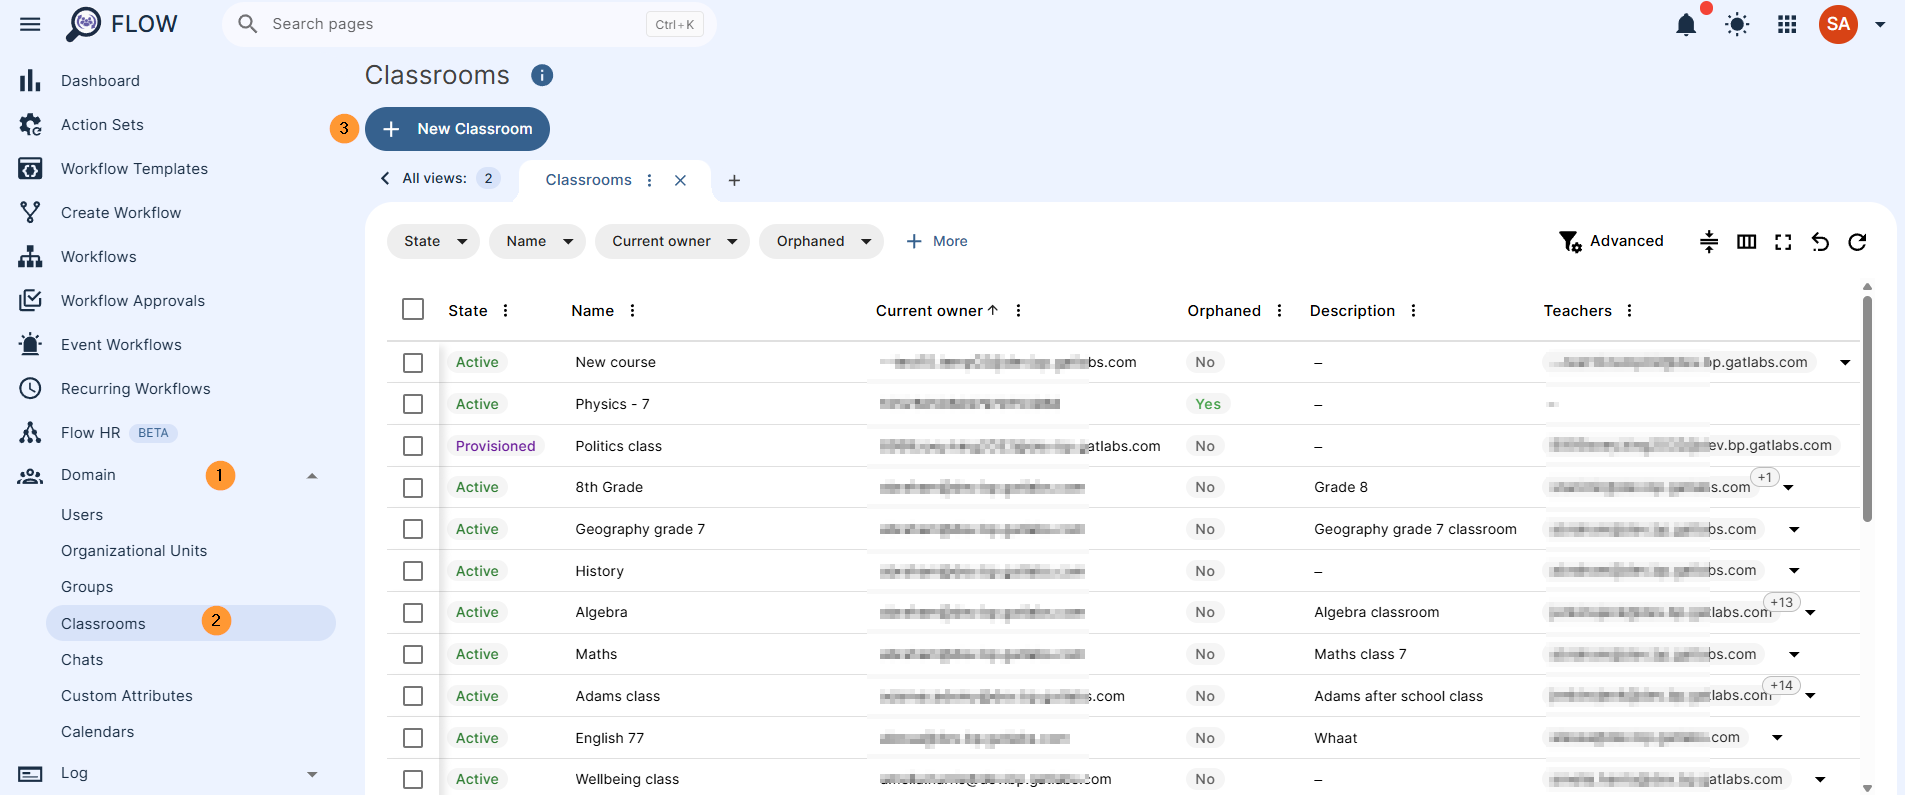The width and height of the screenshot is (1905, 795).
Task: Click the New Classroom button
Action: click(x=457, y=129)
